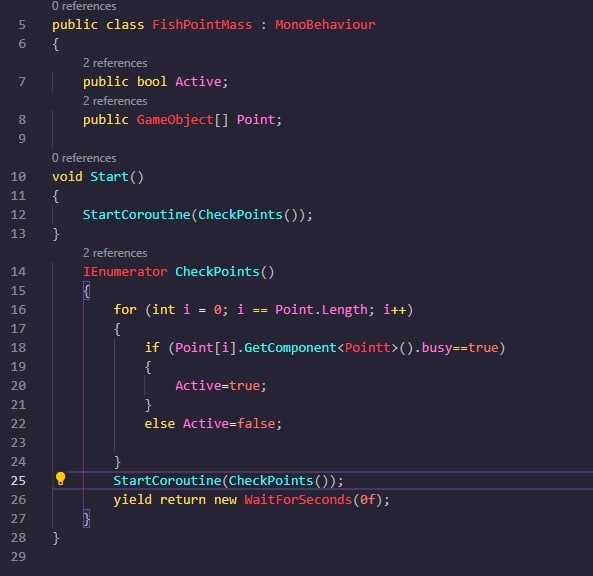Image resolution: width=593 pixels, height=576 pixels.
Task: Click WaitForSeconds on line 26
Action: [298, 500]
